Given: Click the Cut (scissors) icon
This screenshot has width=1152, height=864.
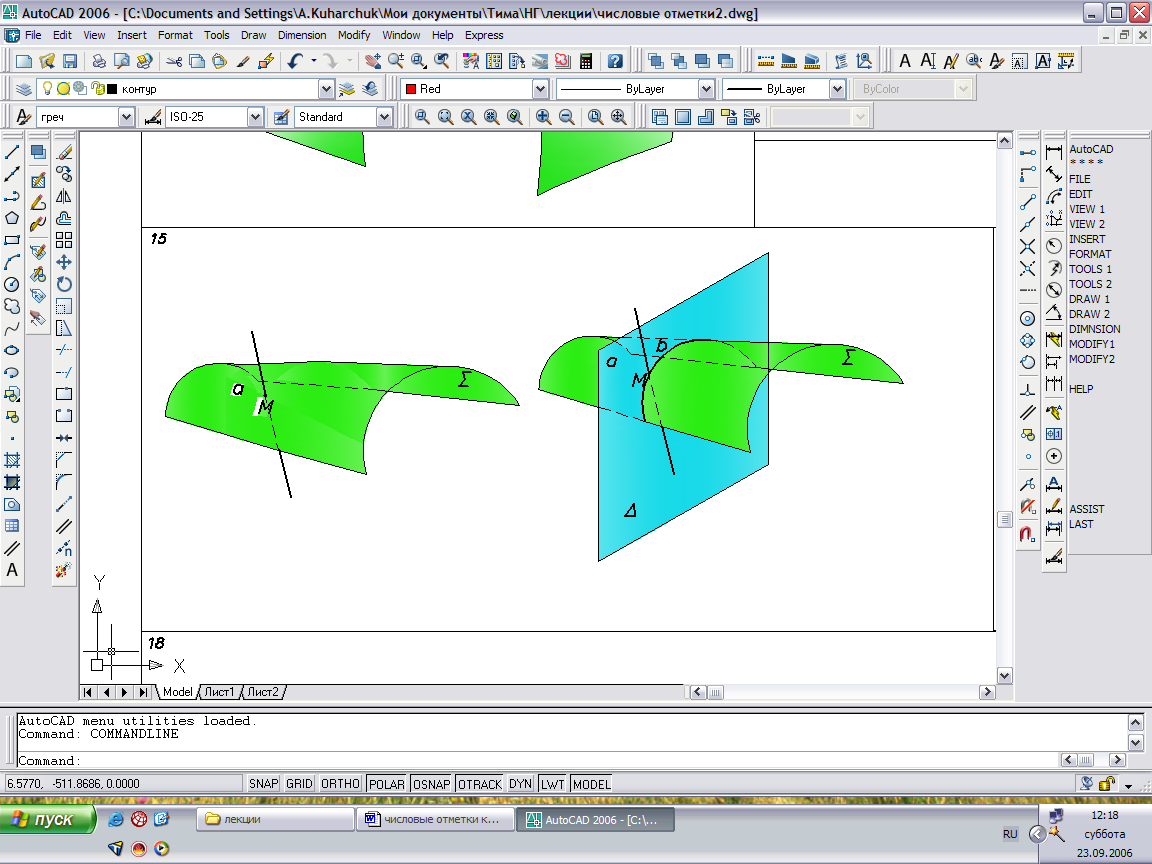Looking at the screenshot, I should 174,61.
